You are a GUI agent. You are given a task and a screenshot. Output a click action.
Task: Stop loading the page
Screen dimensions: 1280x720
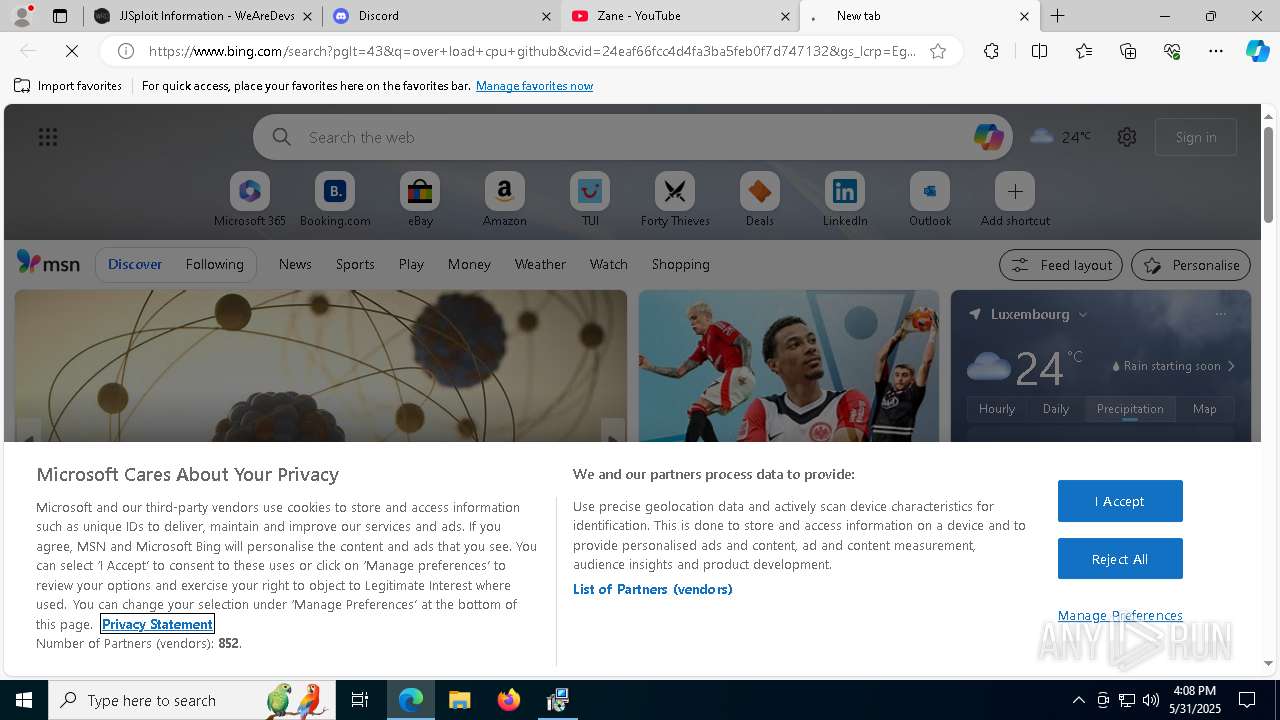(70, 51)
